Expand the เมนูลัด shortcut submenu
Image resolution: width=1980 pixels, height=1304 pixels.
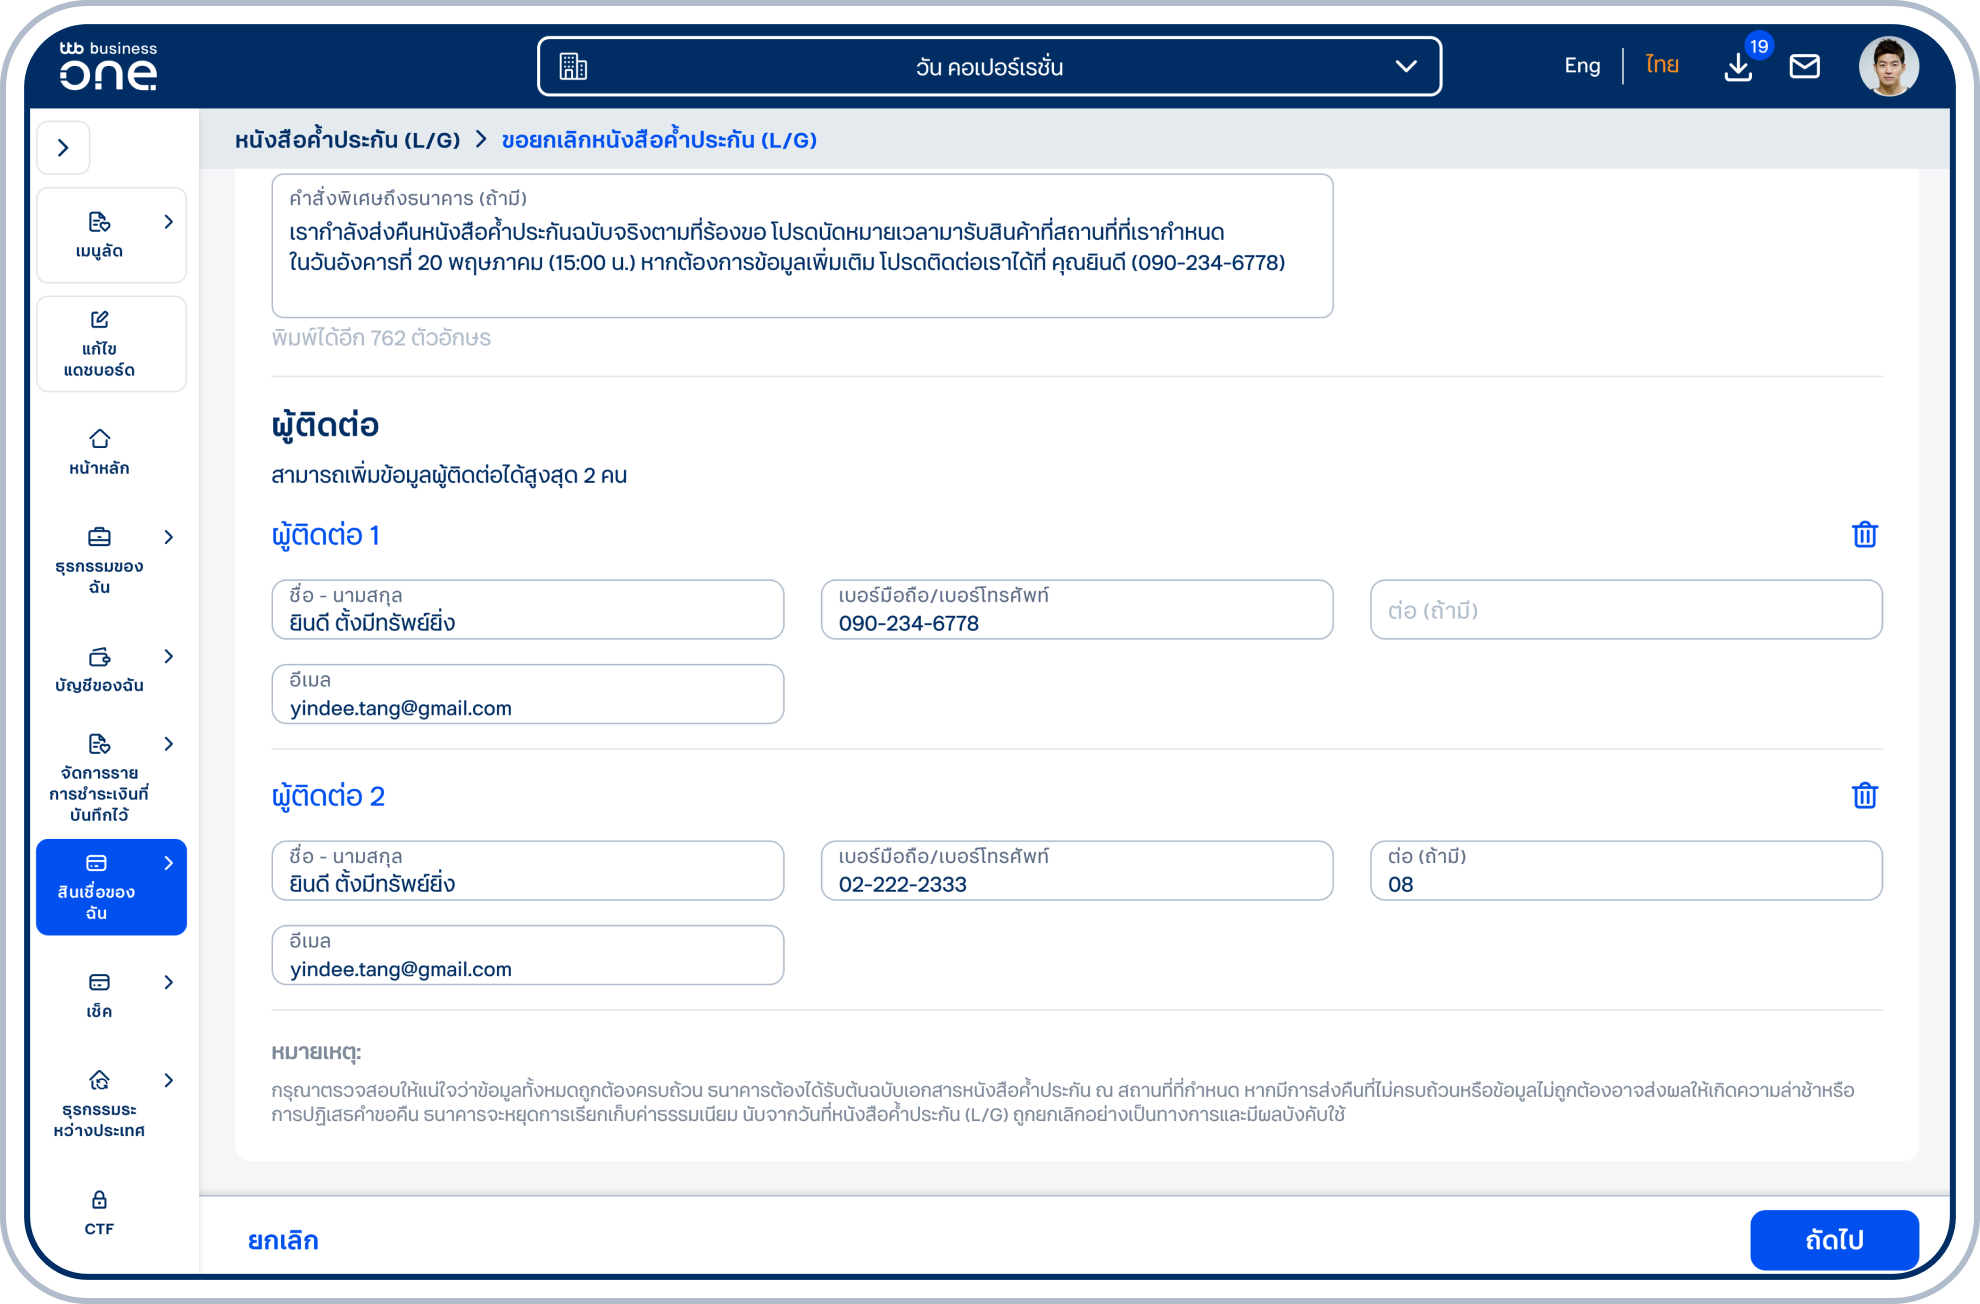[x=168, y=222]
